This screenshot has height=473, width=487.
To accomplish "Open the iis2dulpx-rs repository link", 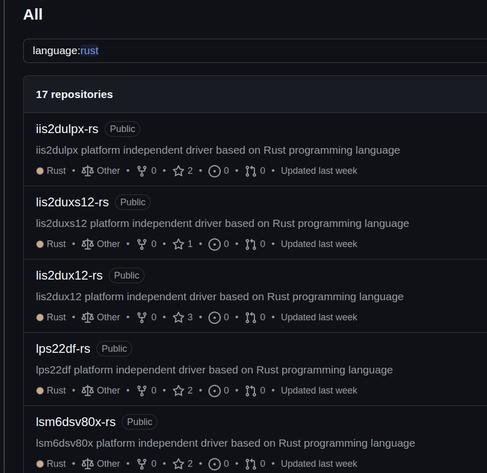I will click(x=67, y=129).
